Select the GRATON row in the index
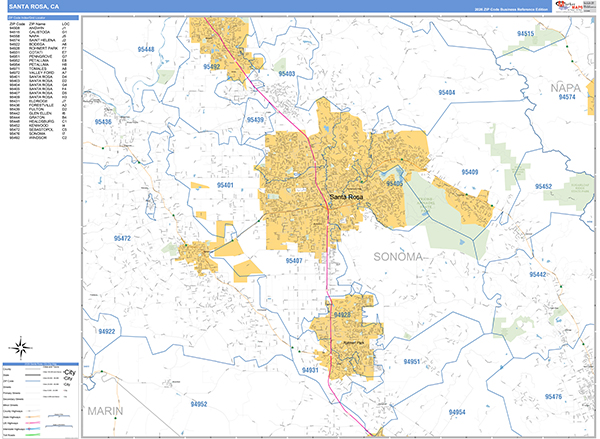Image resolution: width=600 pixels, height=439 pixels. pyautogui.click(x=38, y=118)
